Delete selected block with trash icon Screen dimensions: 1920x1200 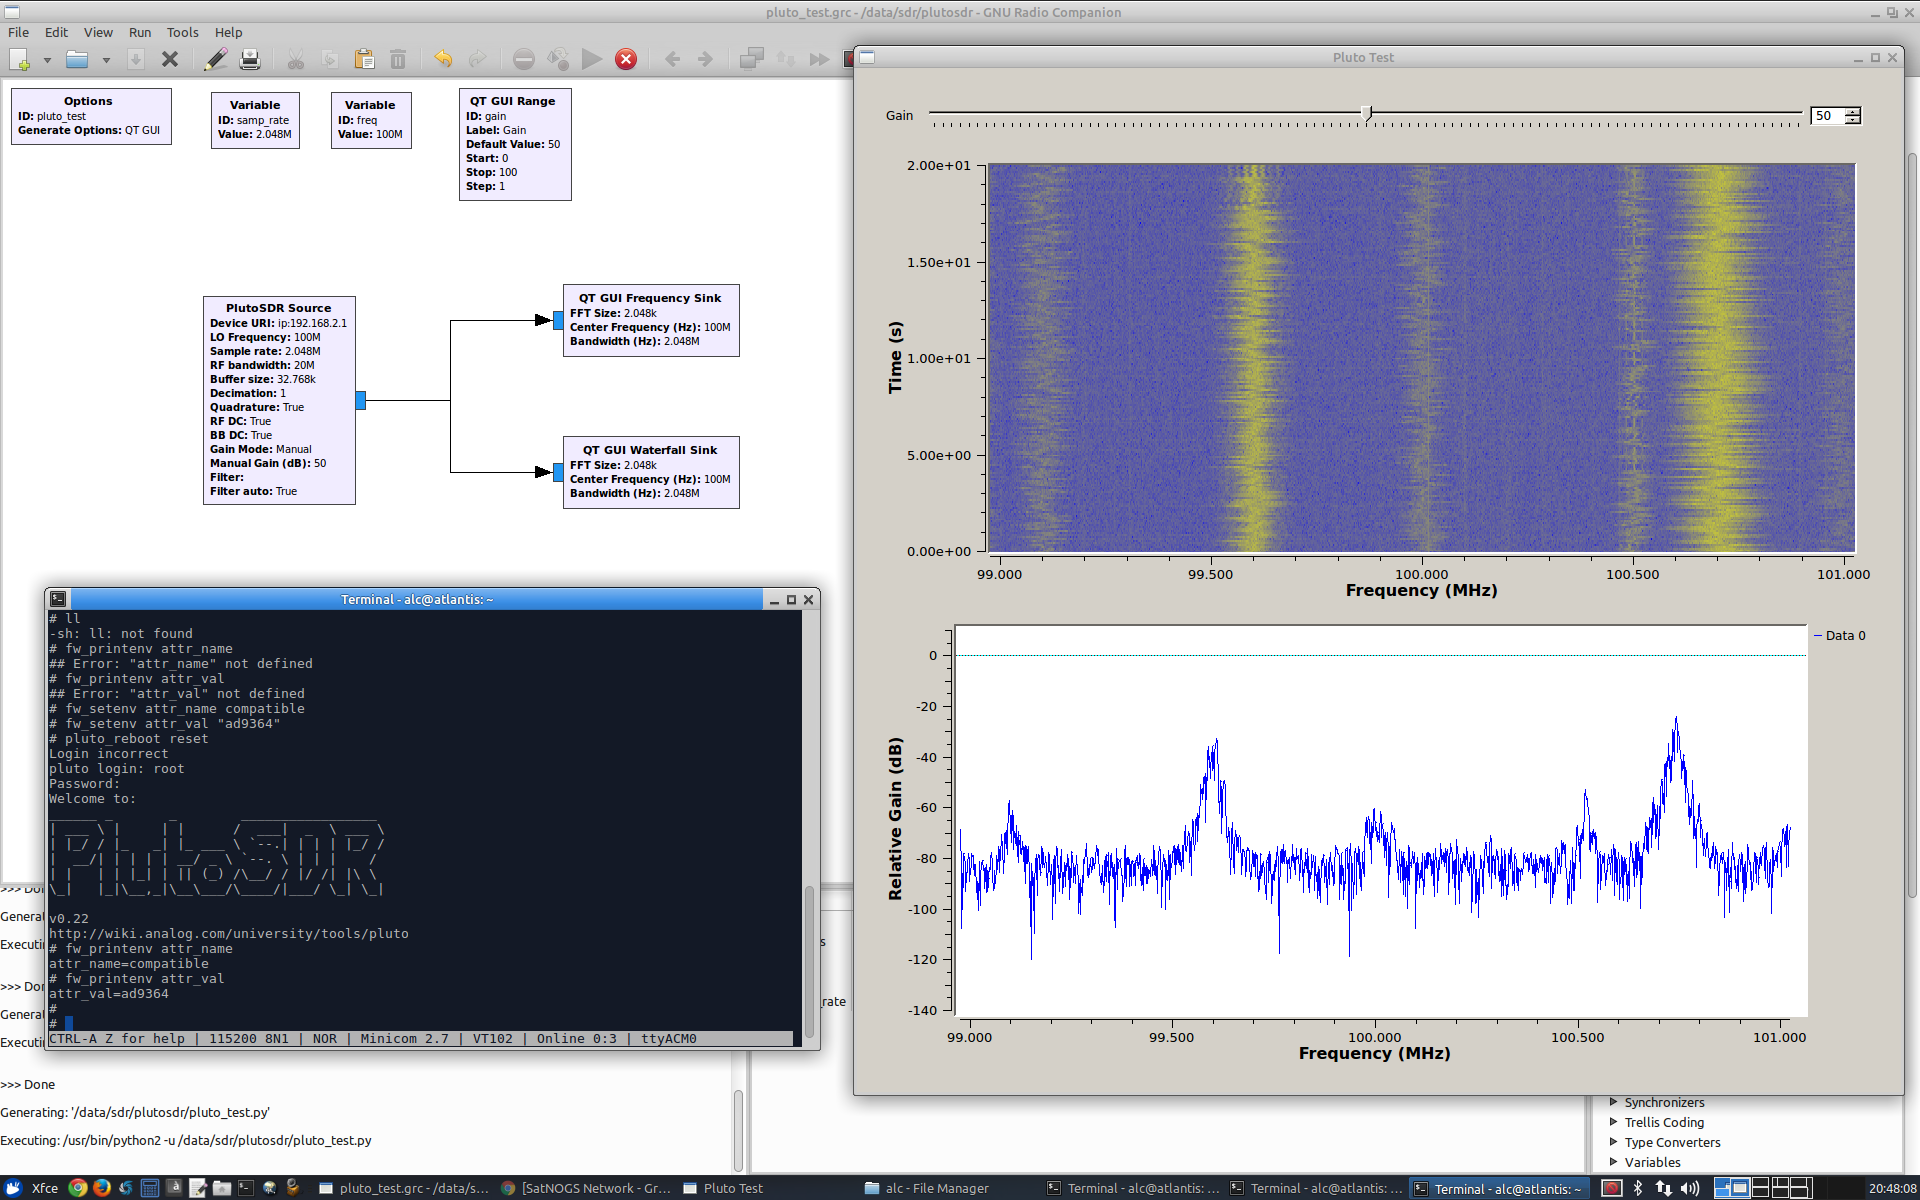[x=398, y=60]
